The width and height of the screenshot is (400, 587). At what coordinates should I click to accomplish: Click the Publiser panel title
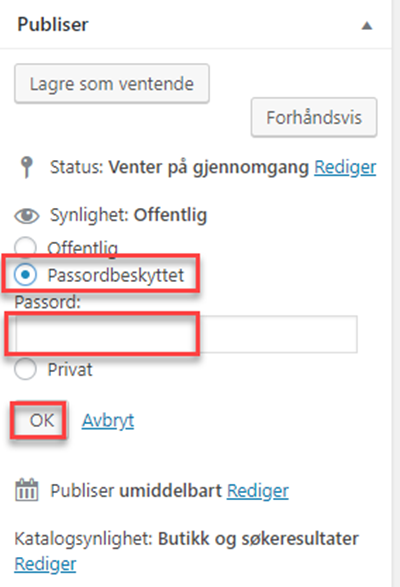(53, 25)
